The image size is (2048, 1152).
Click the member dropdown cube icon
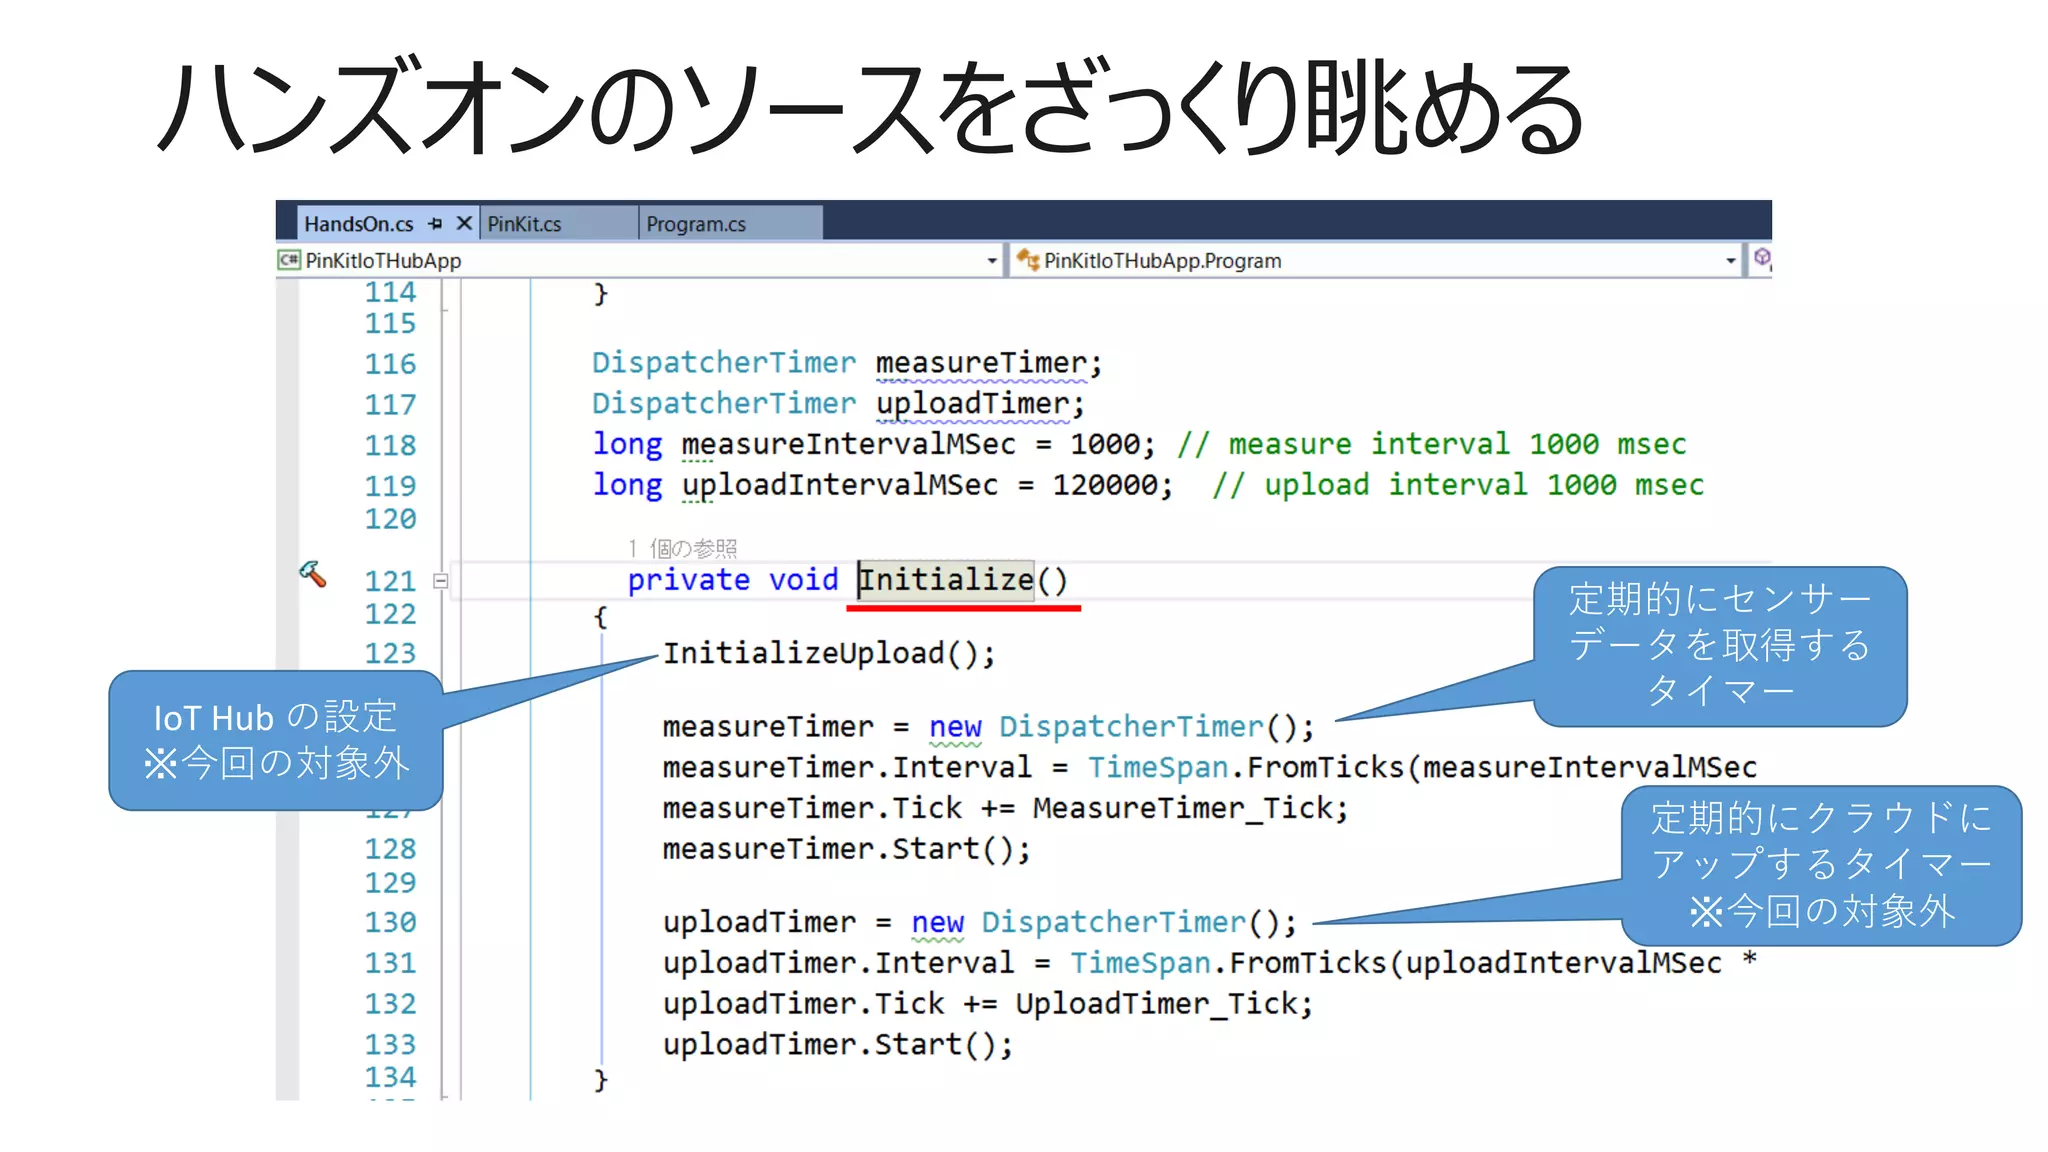pyautogui.click(x=1761, y=258)
